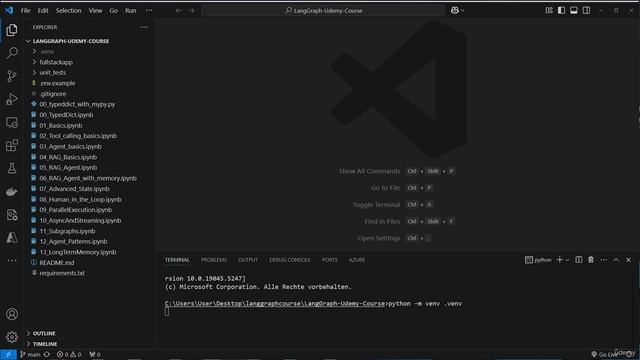Image resolution: width=640 pixels, height=360 pixels.
Task: Open Explorer views and more actions
Action: point(144,27)
